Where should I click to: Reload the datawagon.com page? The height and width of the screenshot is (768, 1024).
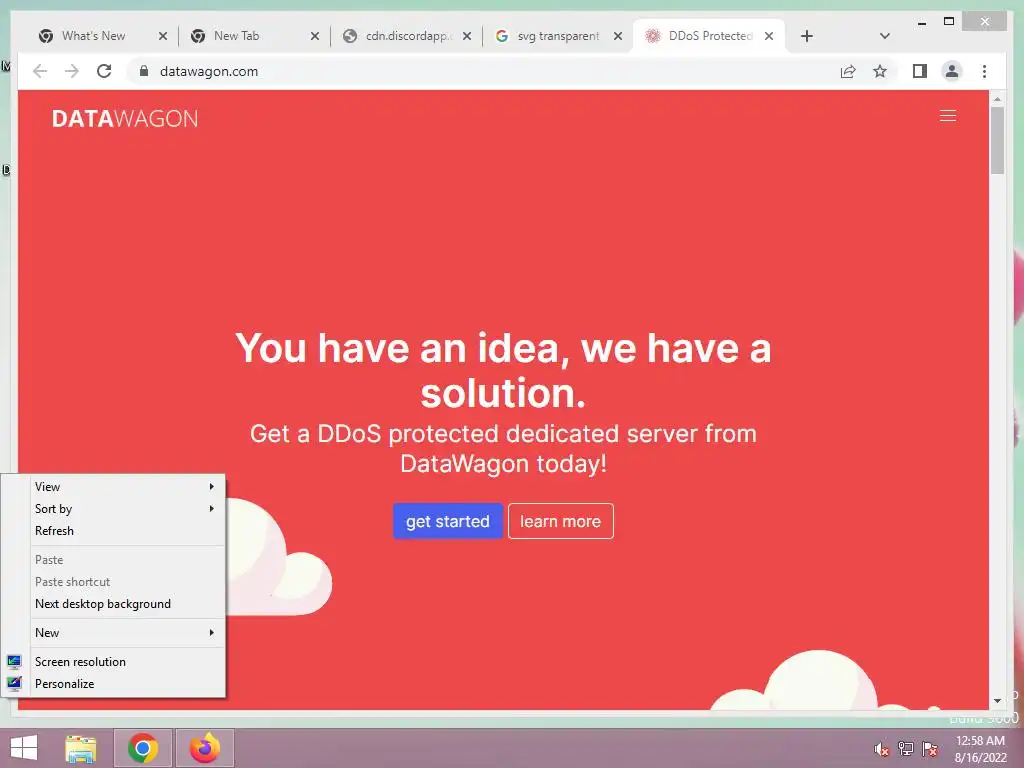104,71
